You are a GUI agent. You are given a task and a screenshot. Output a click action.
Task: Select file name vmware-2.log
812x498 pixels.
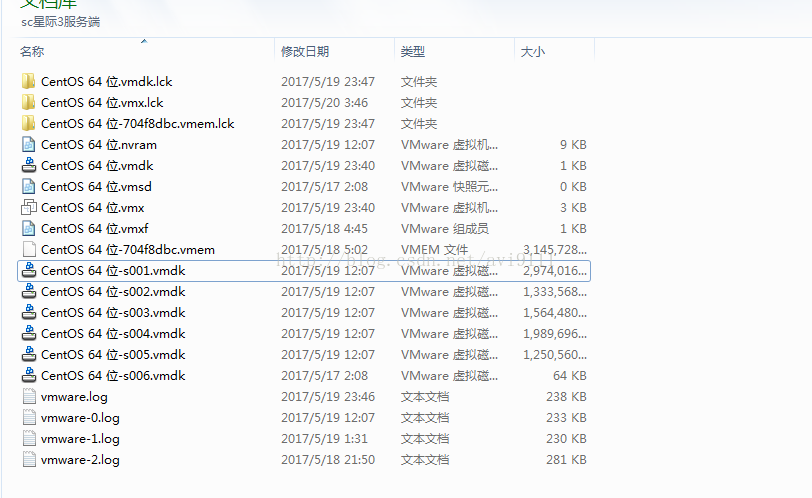click(80, 460)
